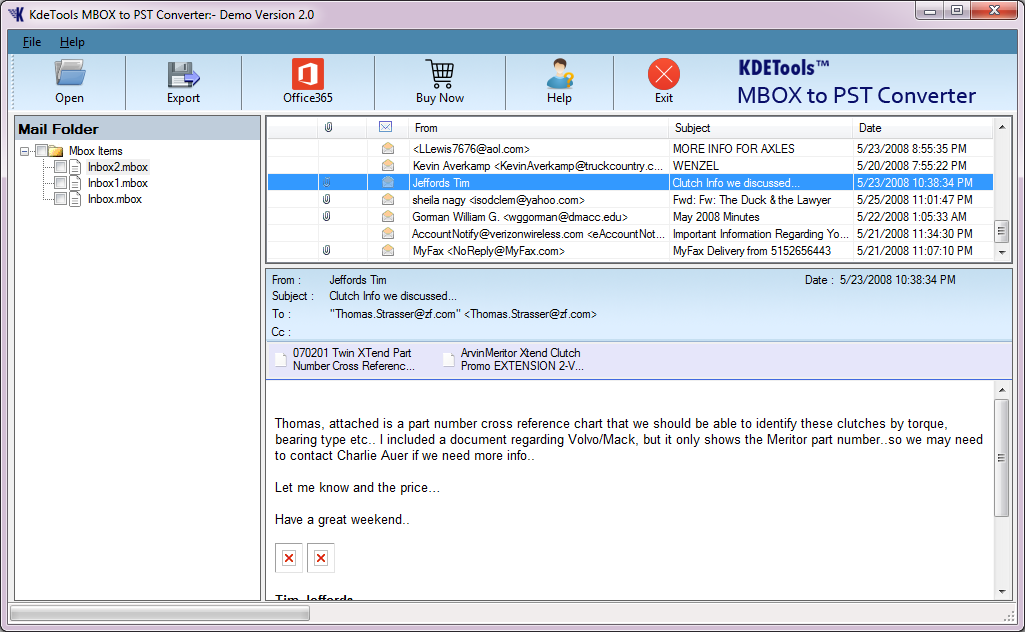The height and width of the screenshot is (634, 1026).
Task: Collapse the Mbox Items tree node
Action: [x=25, y=151]
